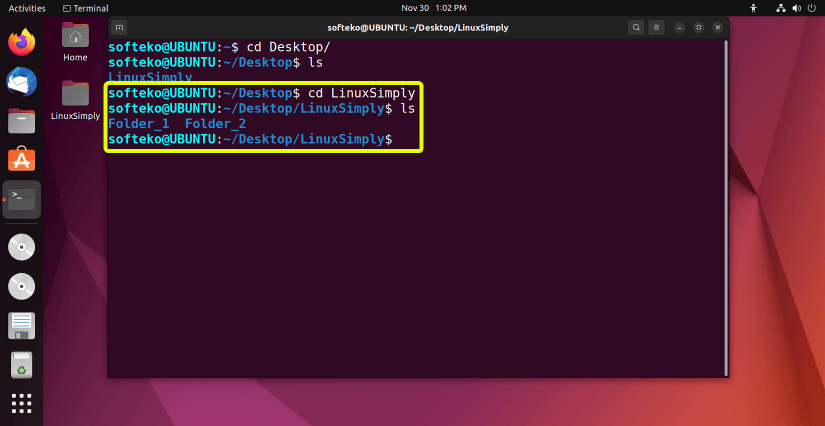Open the clock showing Nov 30 1:02 PM

[434, 8]
